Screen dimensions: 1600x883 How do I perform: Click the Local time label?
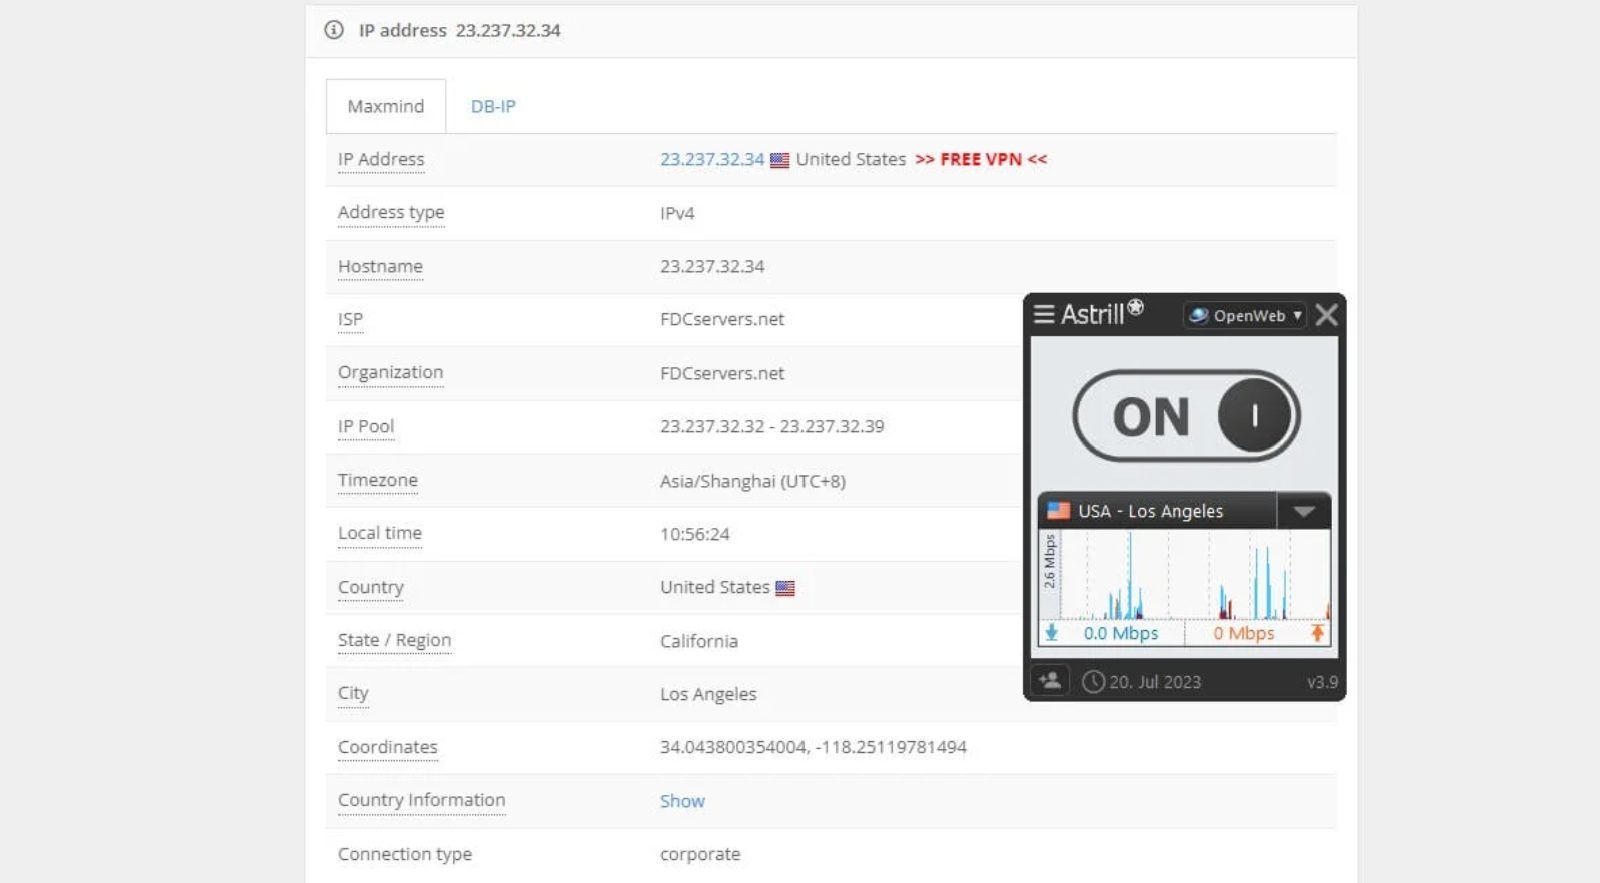380,533
